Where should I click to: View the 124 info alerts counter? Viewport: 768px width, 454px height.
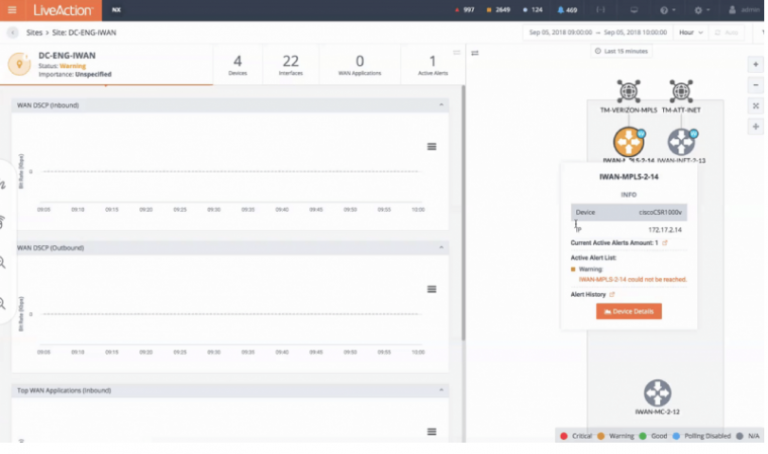[532, 10]
